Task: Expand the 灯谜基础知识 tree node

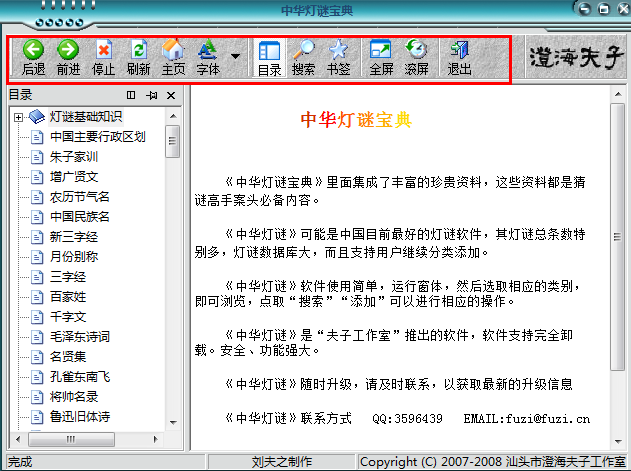Action: 18,117
